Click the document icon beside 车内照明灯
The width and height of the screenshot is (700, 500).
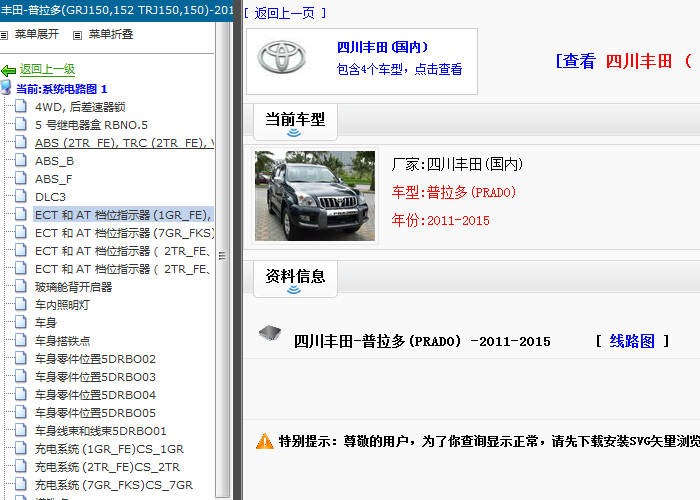coord(21,304)
